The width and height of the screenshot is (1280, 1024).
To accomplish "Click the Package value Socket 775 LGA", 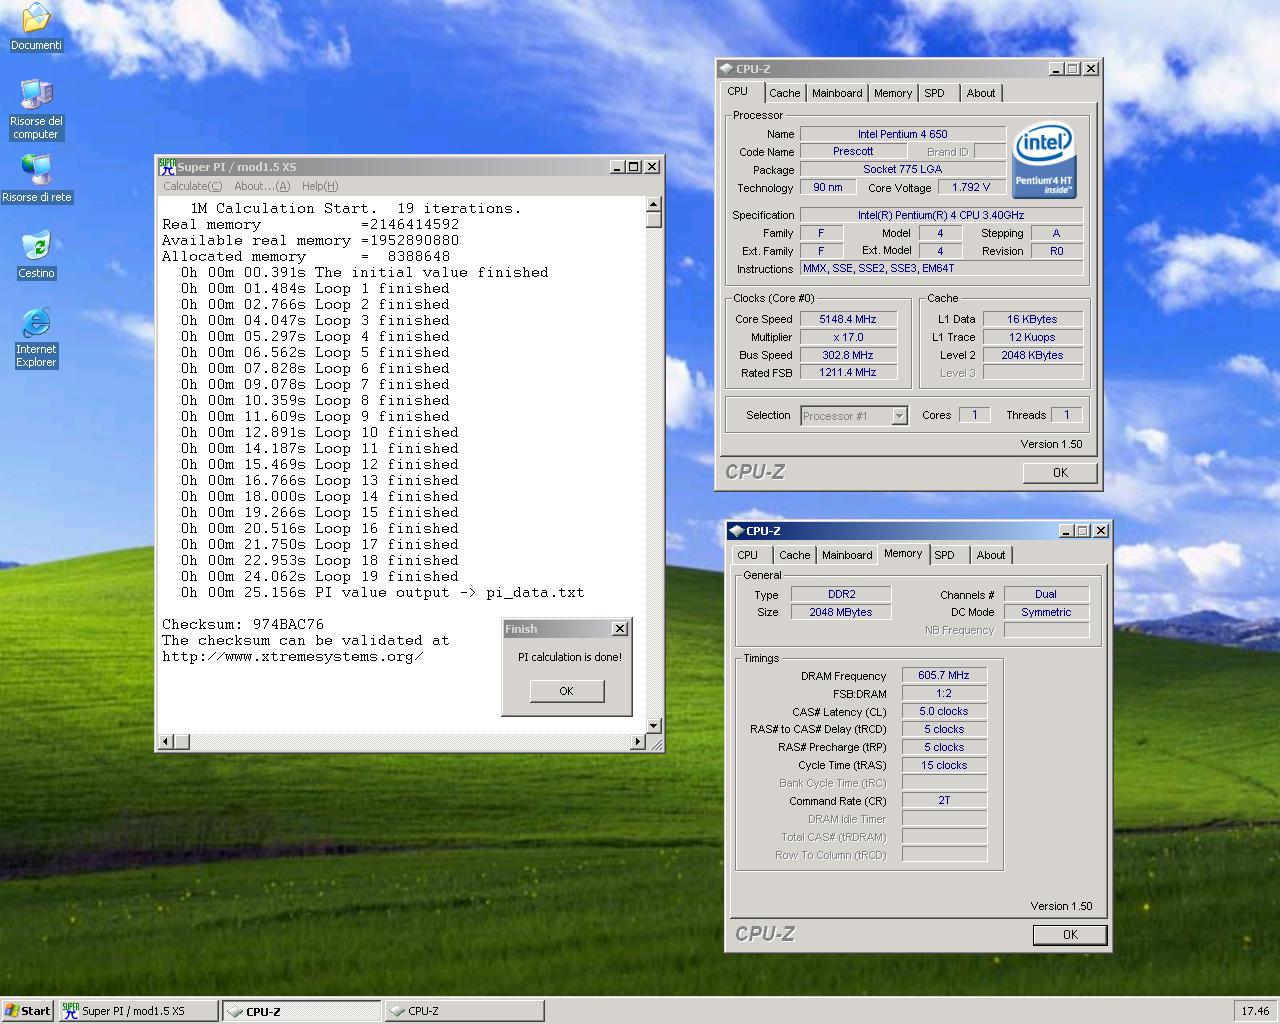I will (903, 169).
